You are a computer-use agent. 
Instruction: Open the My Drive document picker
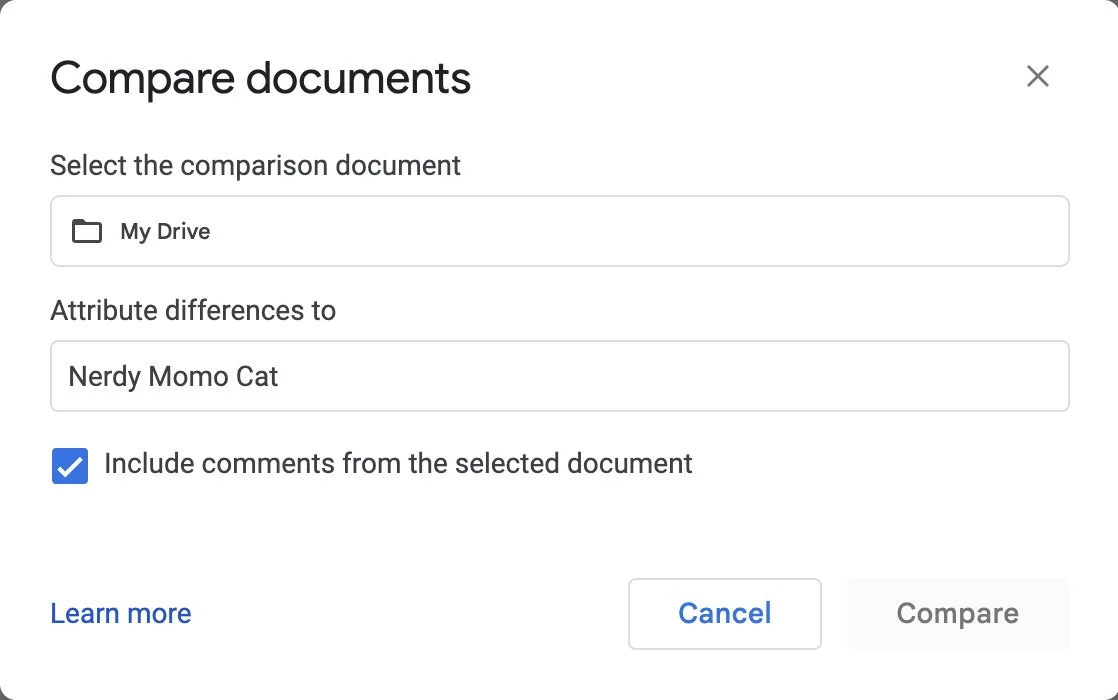(x=559, y=232)
